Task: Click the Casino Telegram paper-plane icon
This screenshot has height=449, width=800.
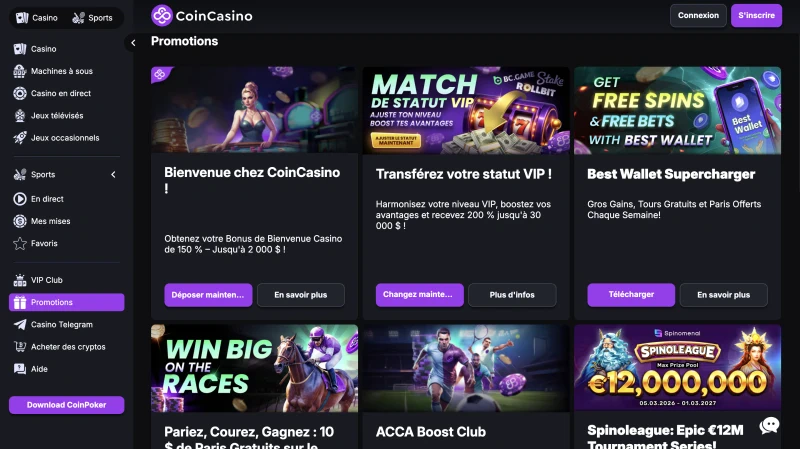Action: 20,324
